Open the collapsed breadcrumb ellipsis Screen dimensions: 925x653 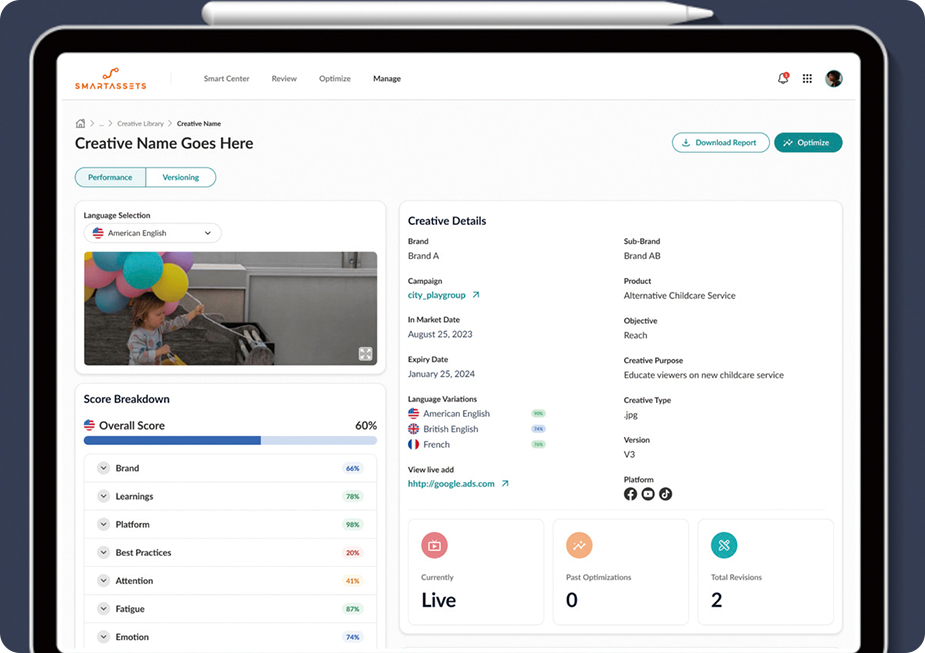101,124
